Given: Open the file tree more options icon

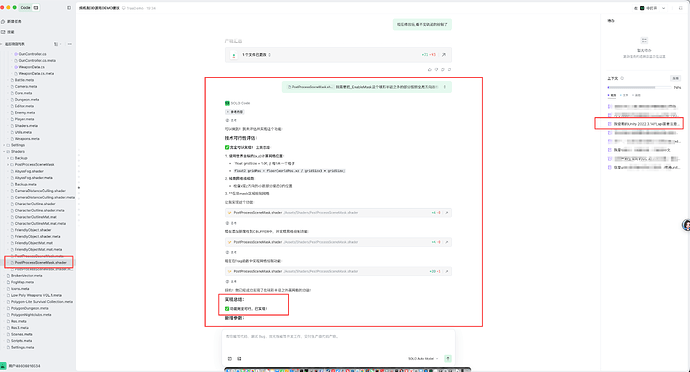Looking at the screenshot, I should [70, 44].
